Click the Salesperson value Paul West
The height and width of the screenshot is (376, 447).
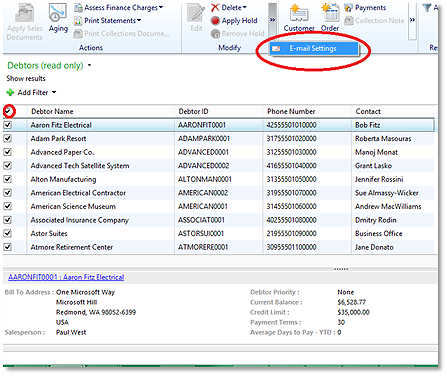[x=71, y=332]
